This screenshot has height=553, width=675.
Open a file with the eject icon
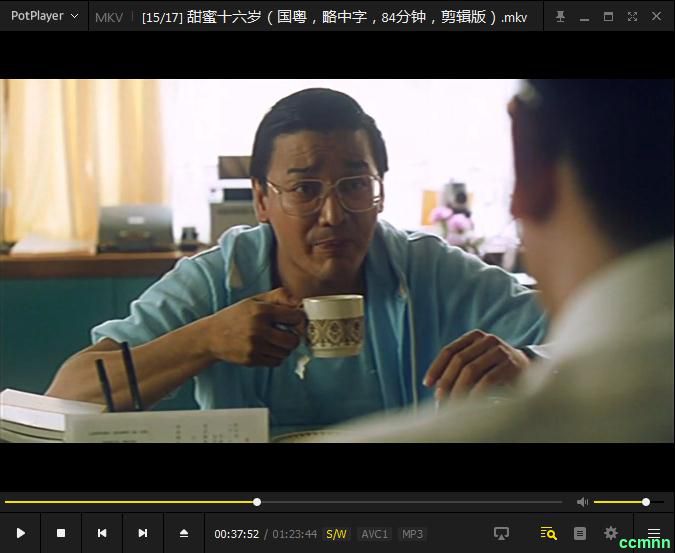(x=184, y=533)
